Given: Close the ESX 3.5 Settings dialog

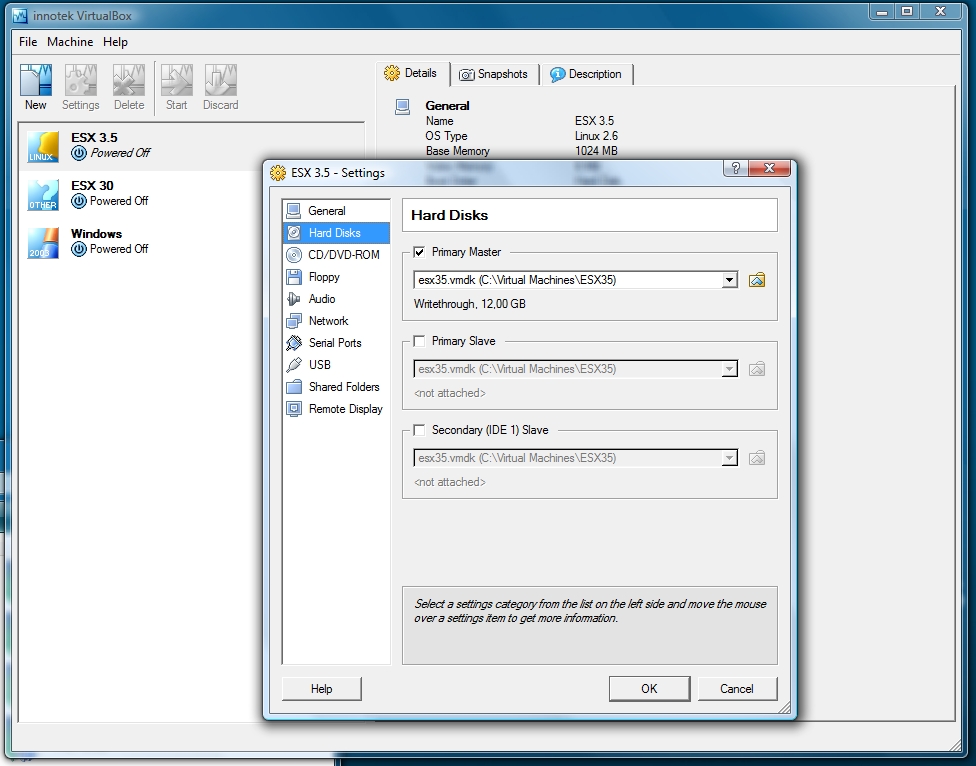Looking at the screenshot, I should point(769,168).
